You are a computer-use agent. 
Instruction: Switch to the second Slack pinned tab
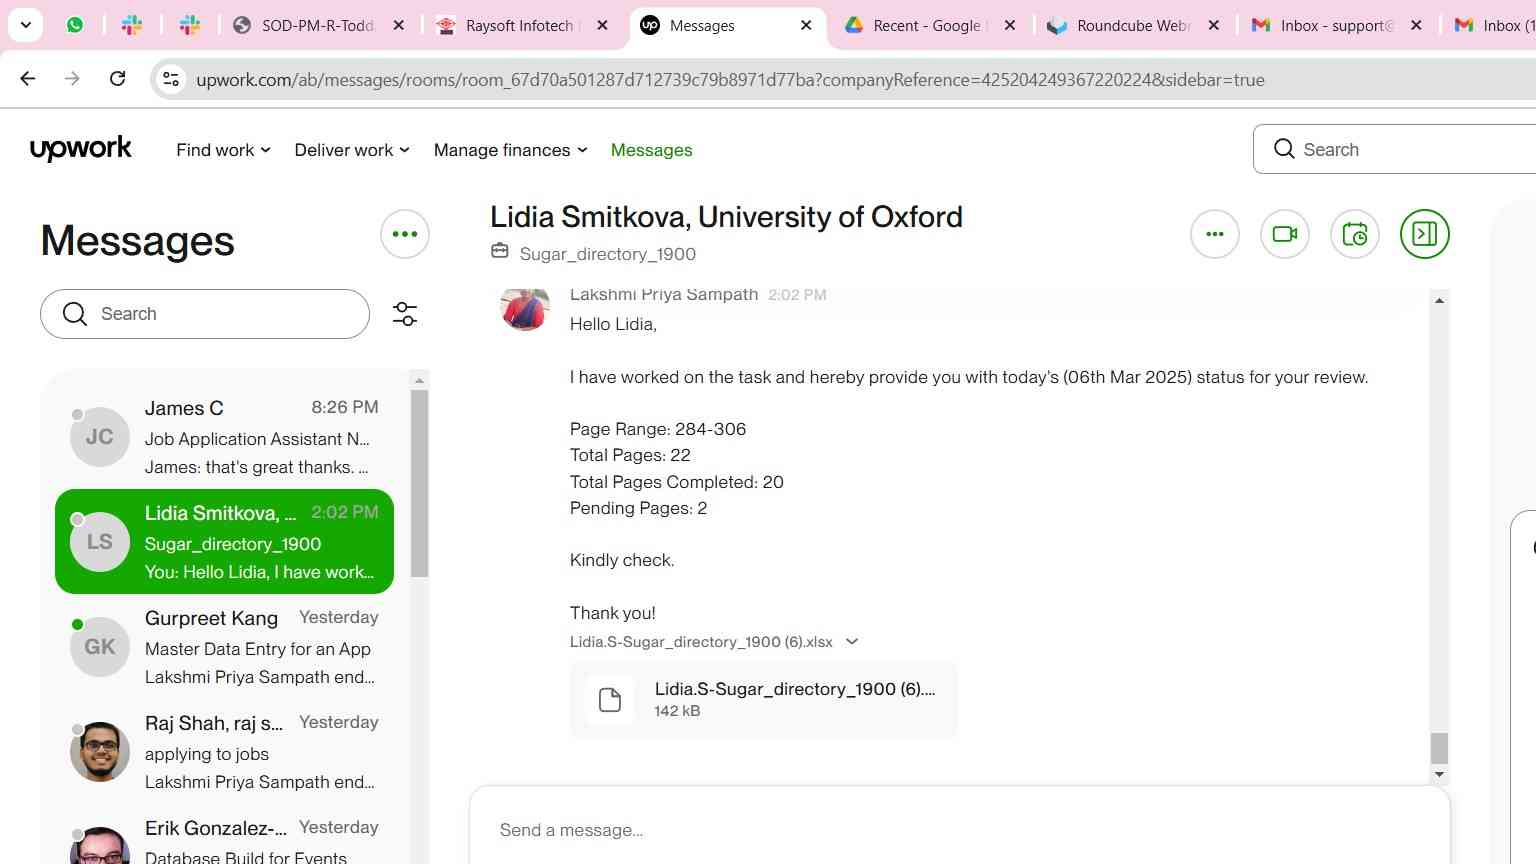pyautogui.click(x=190, y=25)
